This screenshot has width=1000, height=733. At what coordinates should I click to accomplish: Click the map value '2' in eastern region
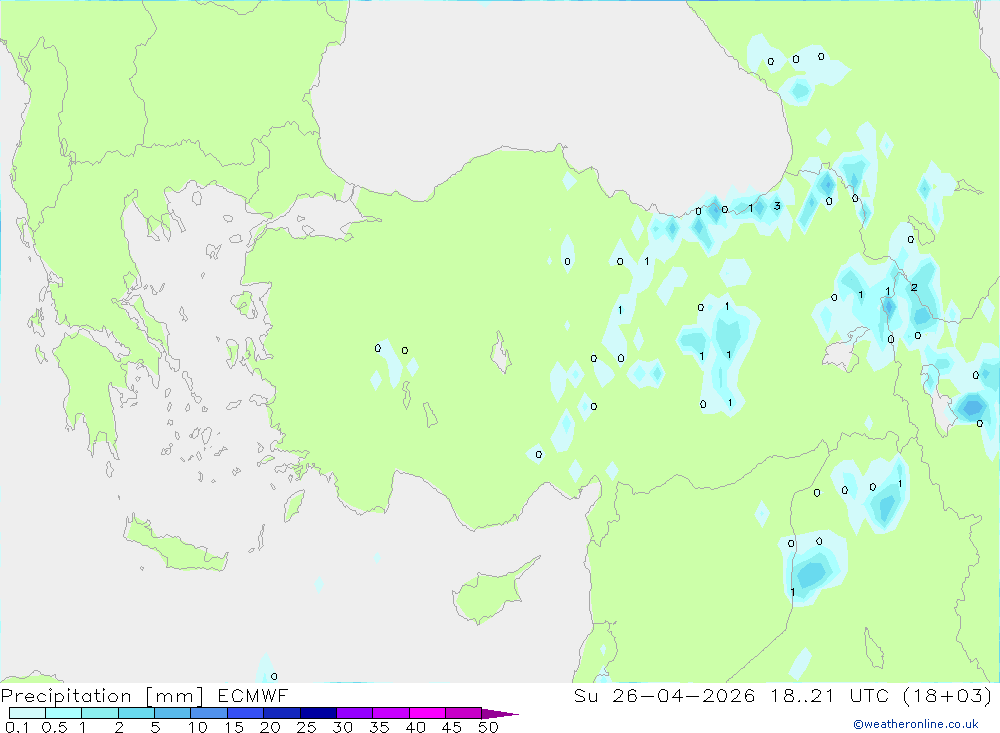(x=914, y=288)
